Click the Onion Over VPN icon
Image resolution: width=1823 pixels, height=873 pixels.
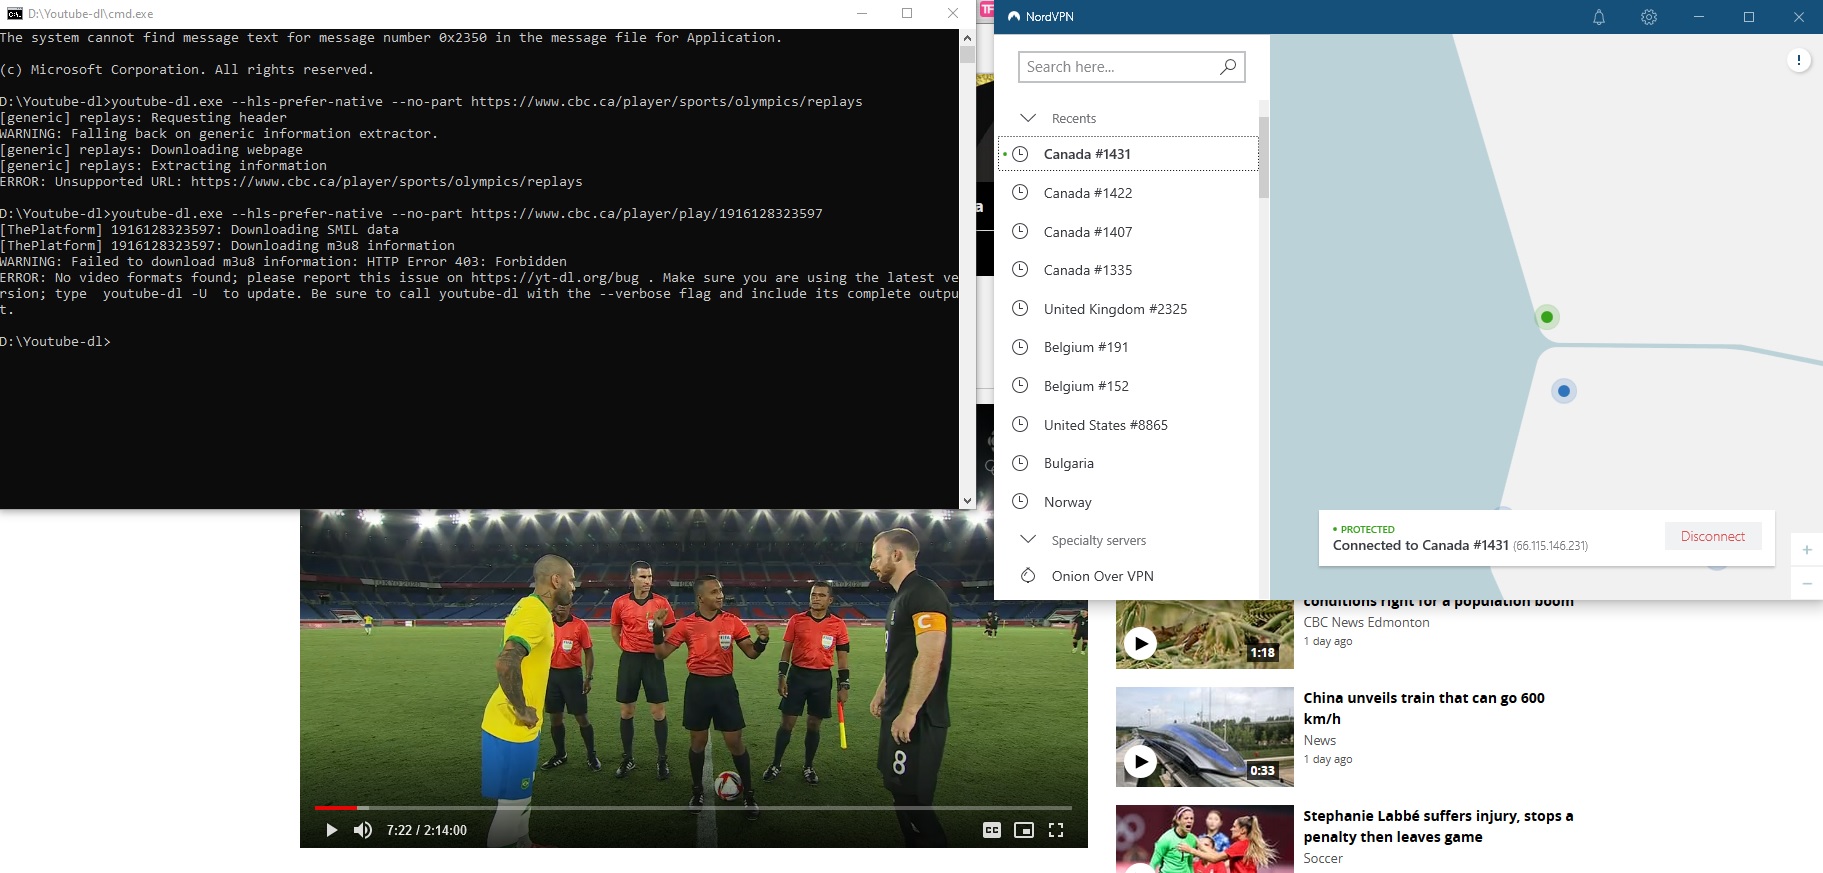1027,576
